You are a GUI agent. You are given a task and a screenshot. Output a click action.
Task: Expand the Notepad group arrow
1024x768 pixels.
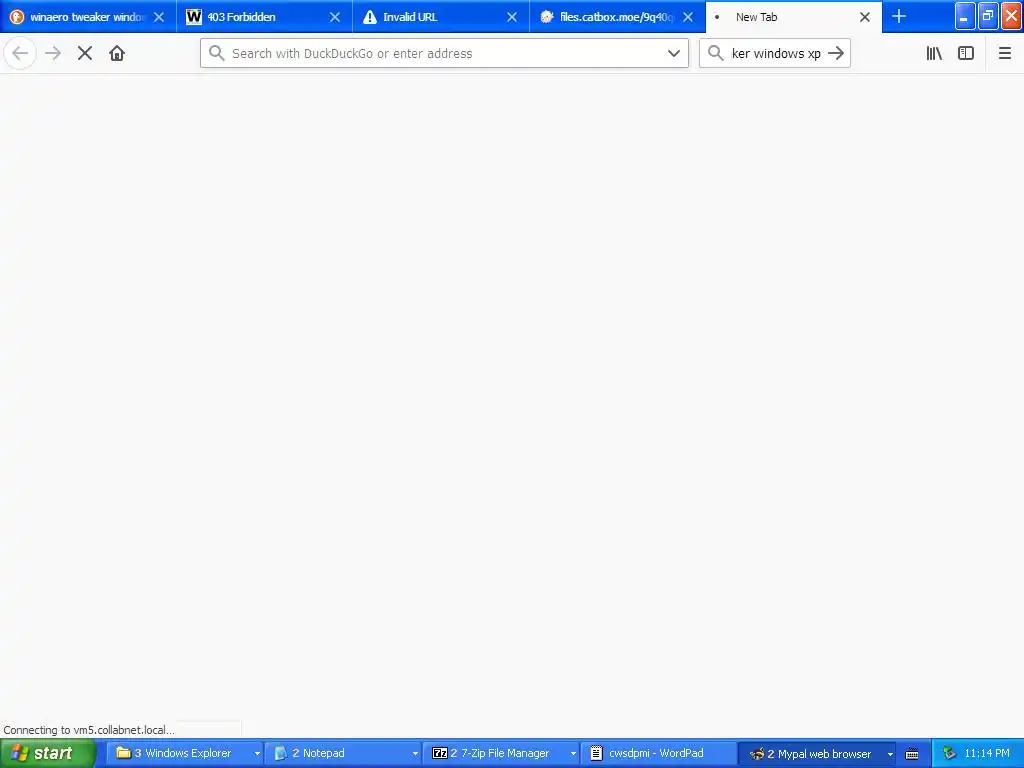click(x=415, y=754)
